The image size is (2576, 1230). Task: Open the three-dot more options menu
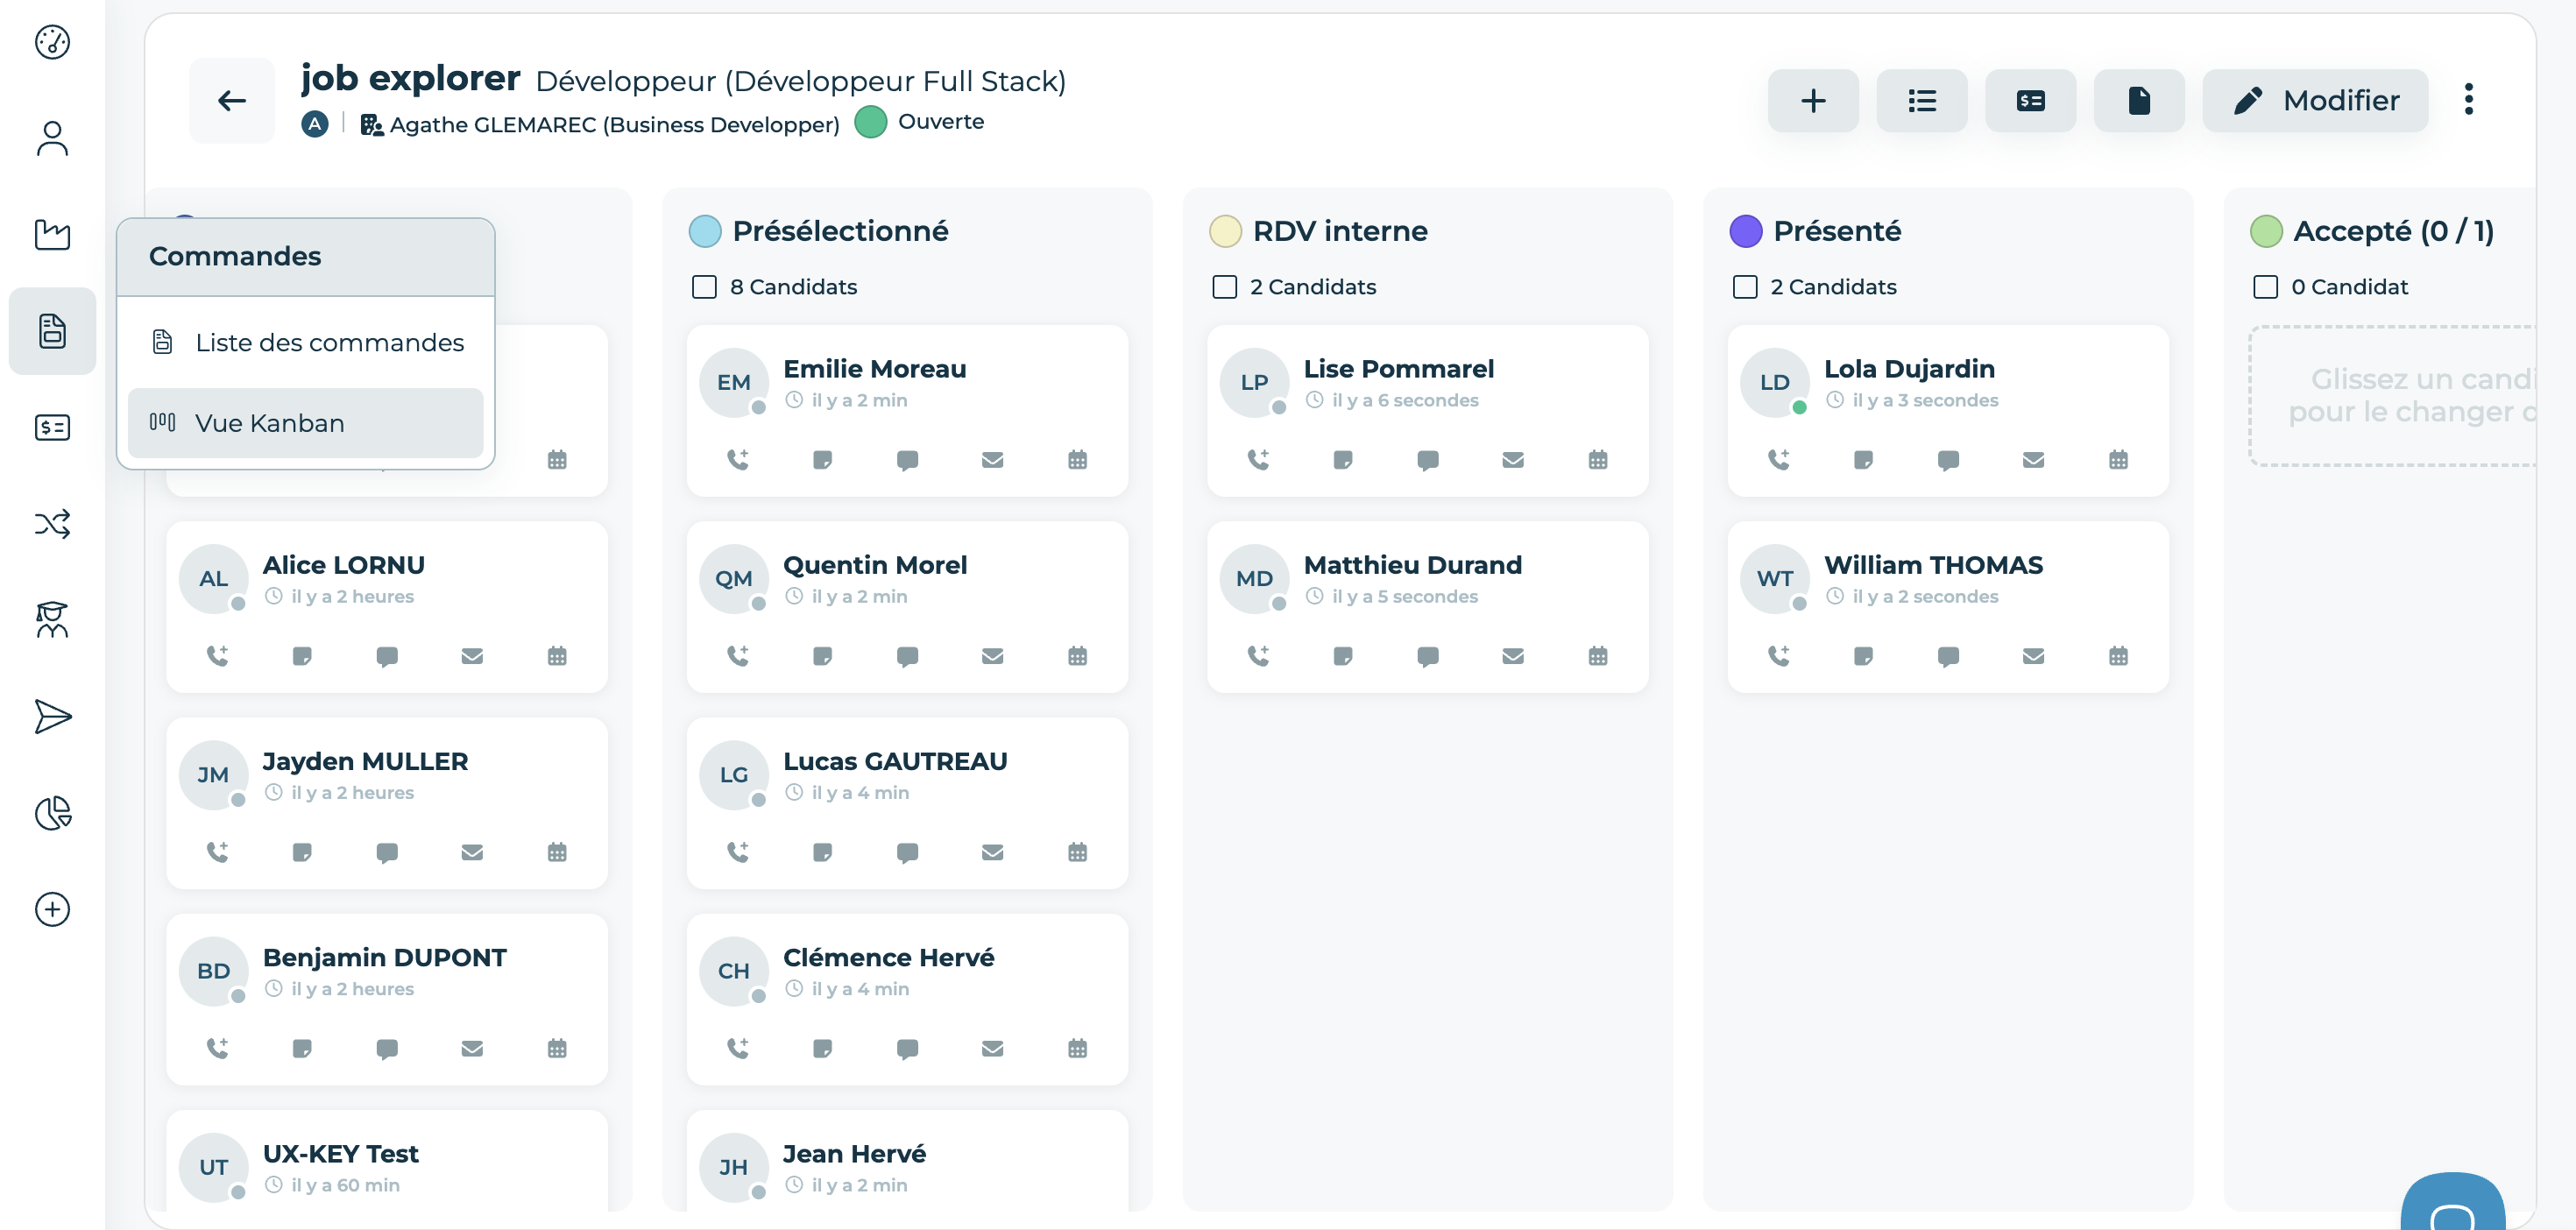[2468, 100]
